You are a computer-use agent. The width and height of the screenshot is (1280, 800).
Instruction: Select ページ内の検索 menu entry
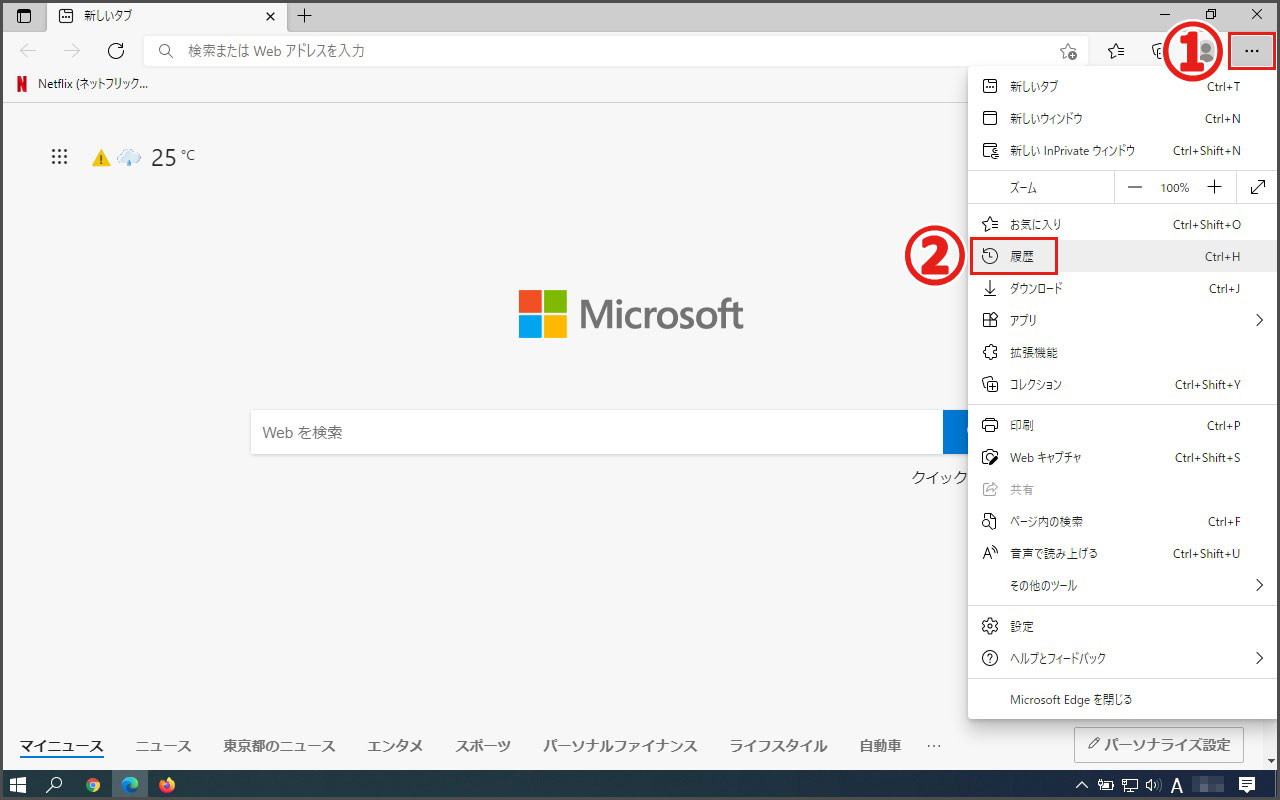point(1120,521)
